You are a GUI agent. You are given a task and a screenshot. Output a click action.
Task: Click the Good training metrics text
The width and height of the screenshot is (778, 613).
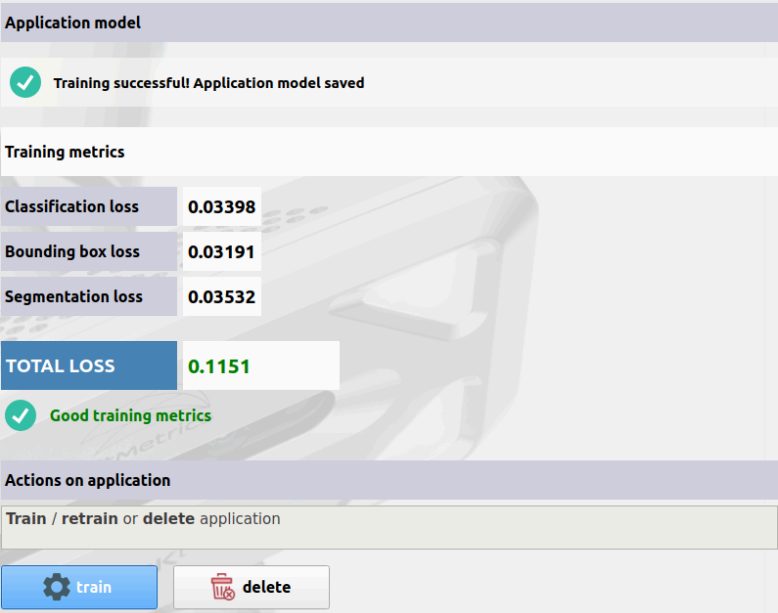click(130, 415)
